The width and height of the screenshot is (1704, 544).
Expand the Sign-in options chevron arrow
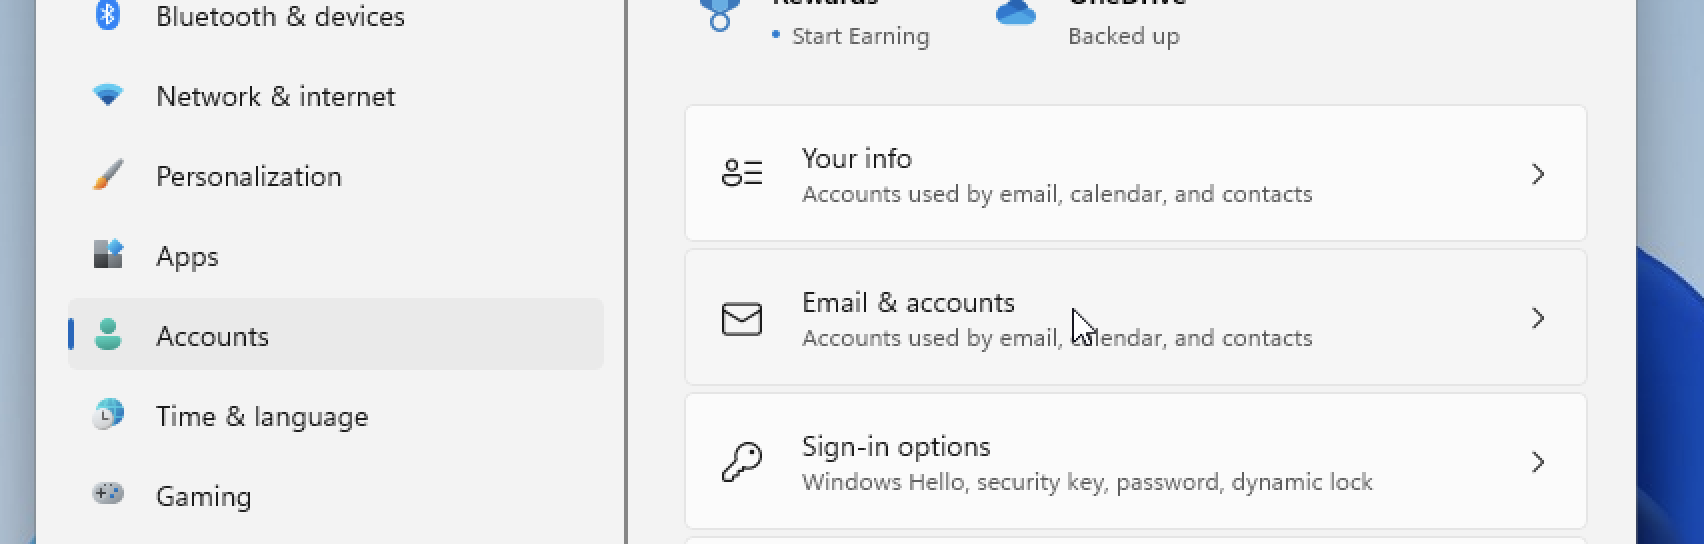1538,463
